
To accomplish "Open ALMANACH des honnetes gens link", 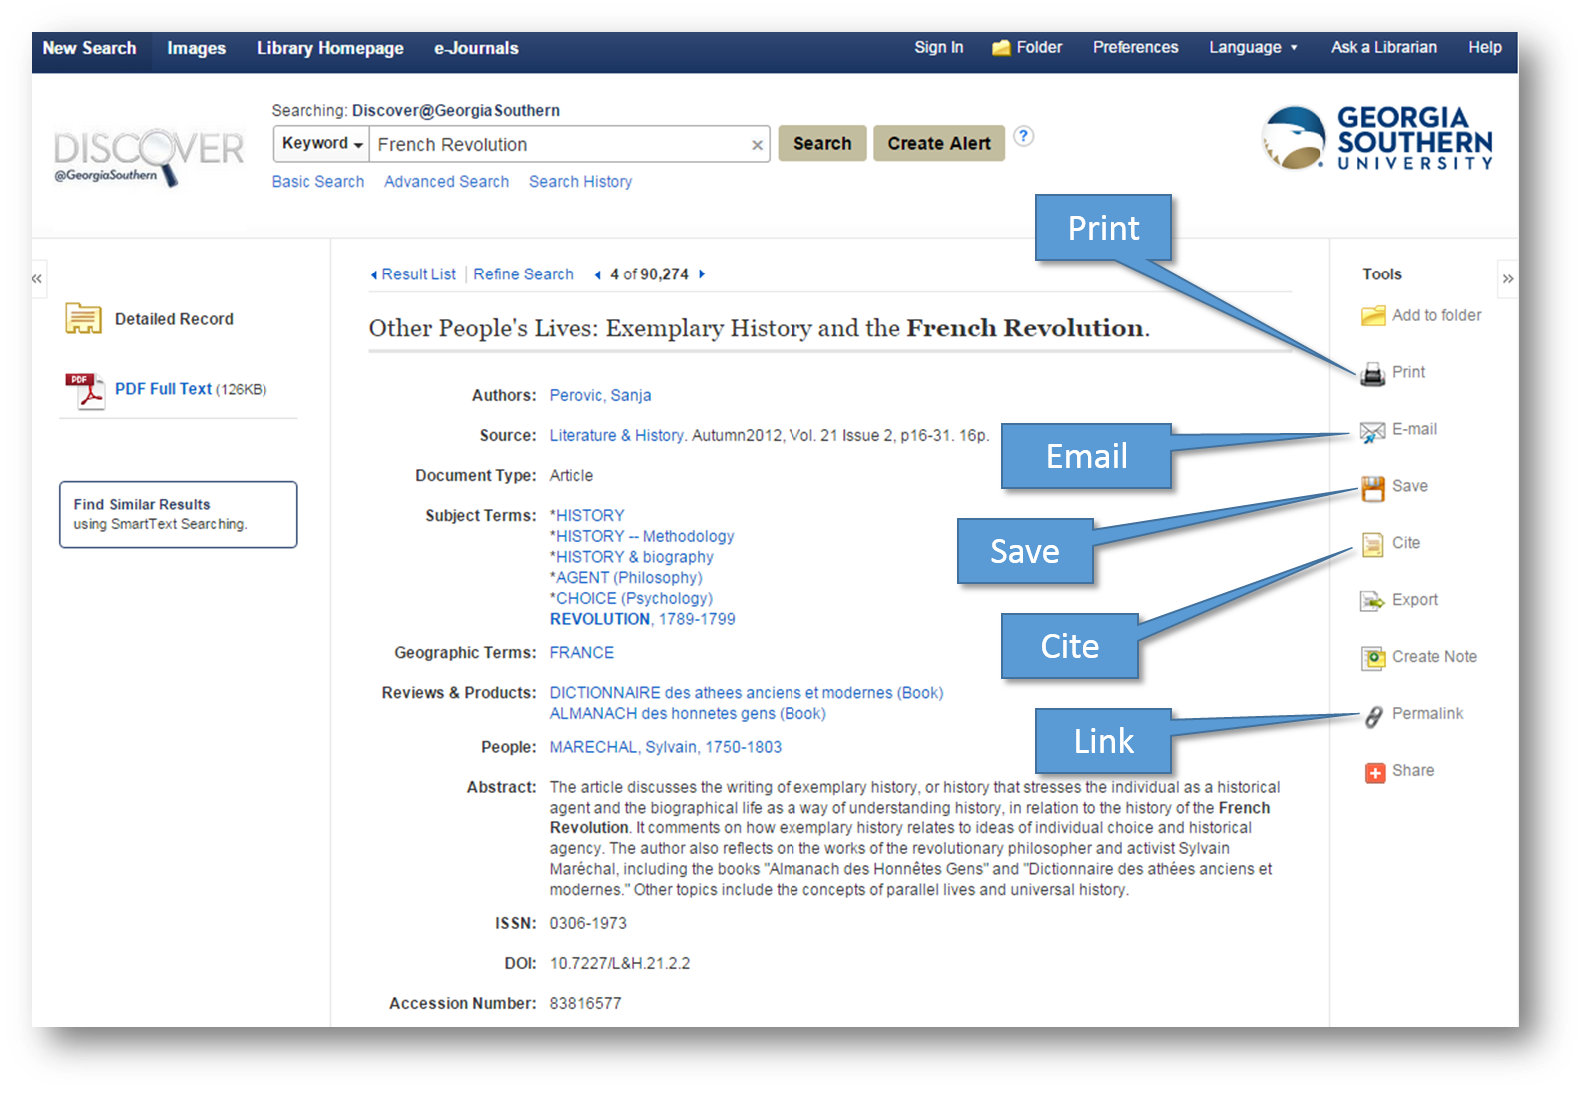I will (x=687, y=714).
